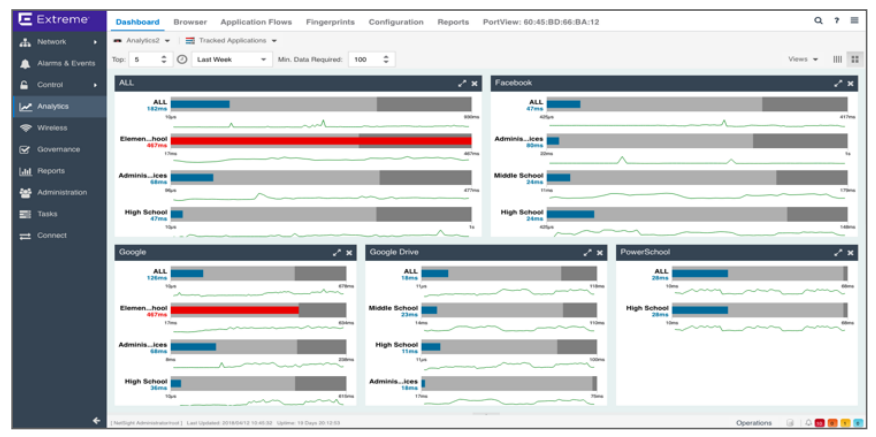This screenshot has width=876, height=437.
Task: Switch to the Configuration tab
Action: [x=396, y=22]
